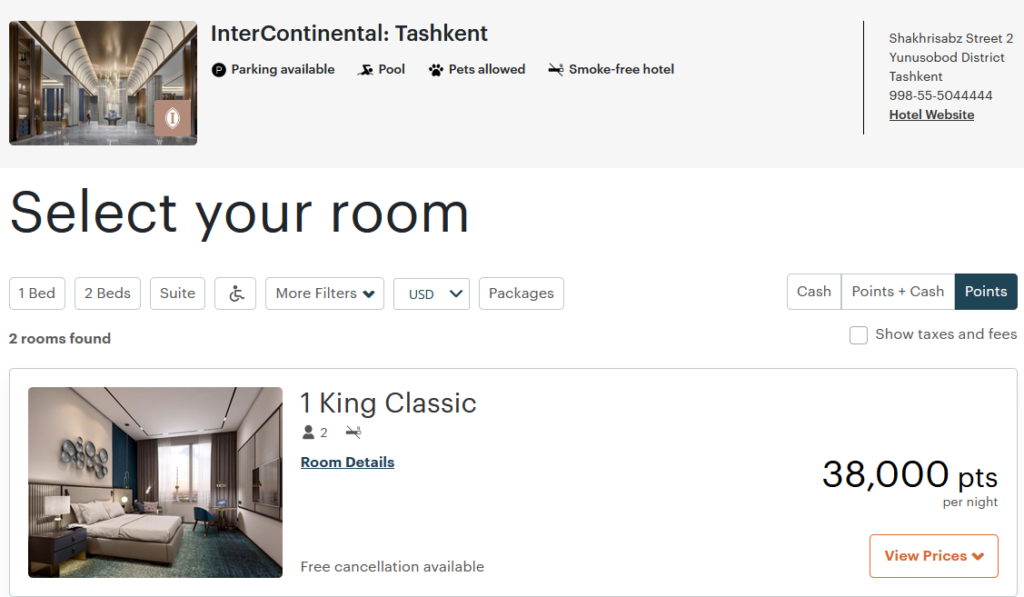1024x597 pixels.
Task: Open the USD currency selector
Action: (x=431, y=293)
